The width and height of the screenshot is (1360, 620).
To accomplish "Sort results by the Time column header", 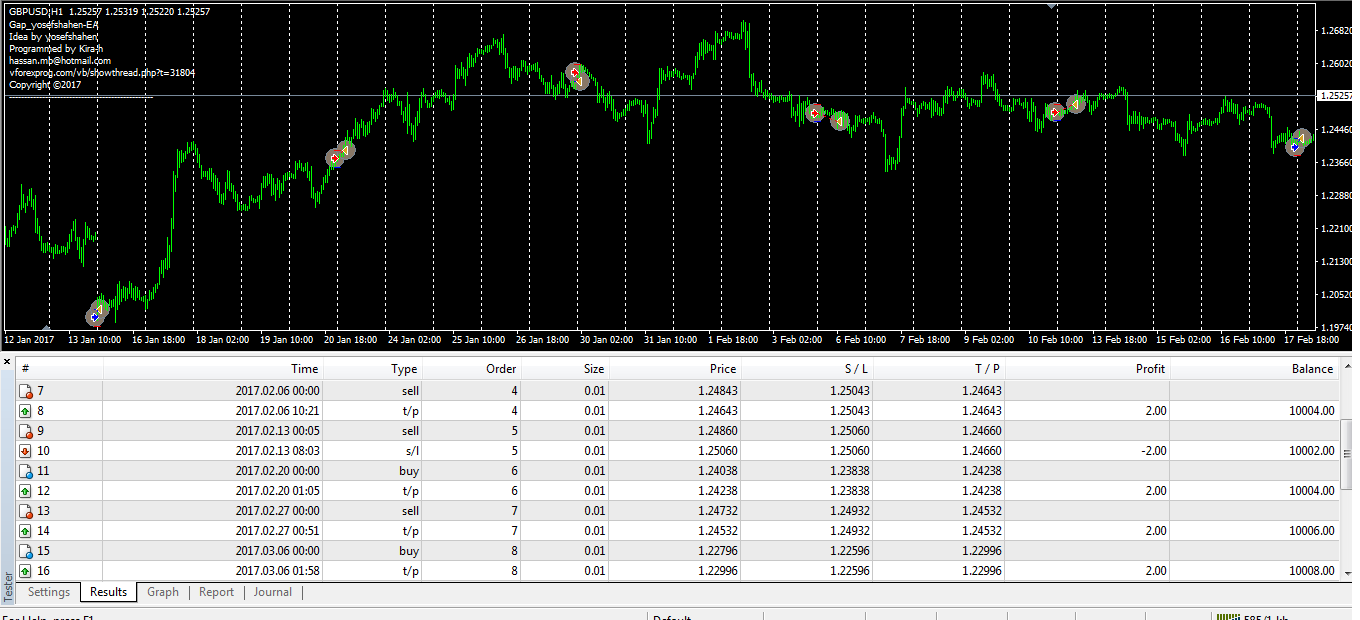I will pyautogui.click(x=213, y=369).
